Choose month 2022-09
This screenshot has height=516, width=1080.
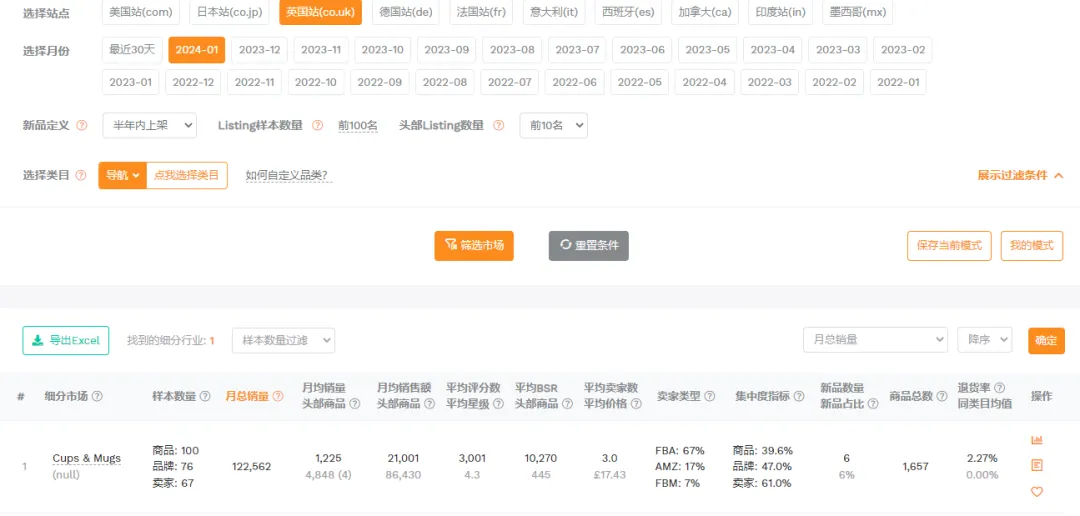tap(380, 82)
